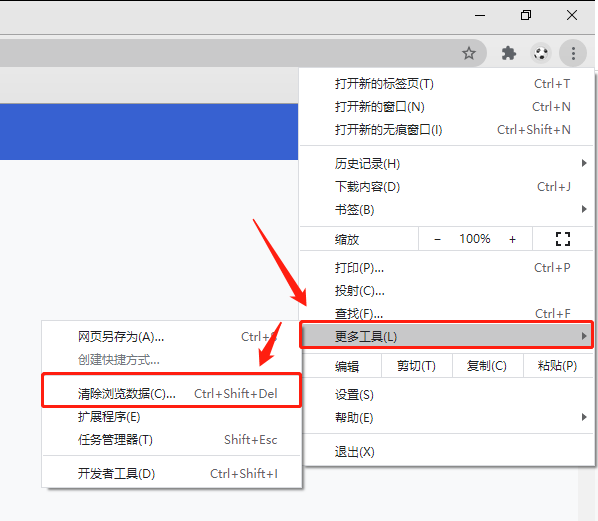Open 任务管理器(T) entry
This screenshot has width=598, height=521.
tap(172, 439)
